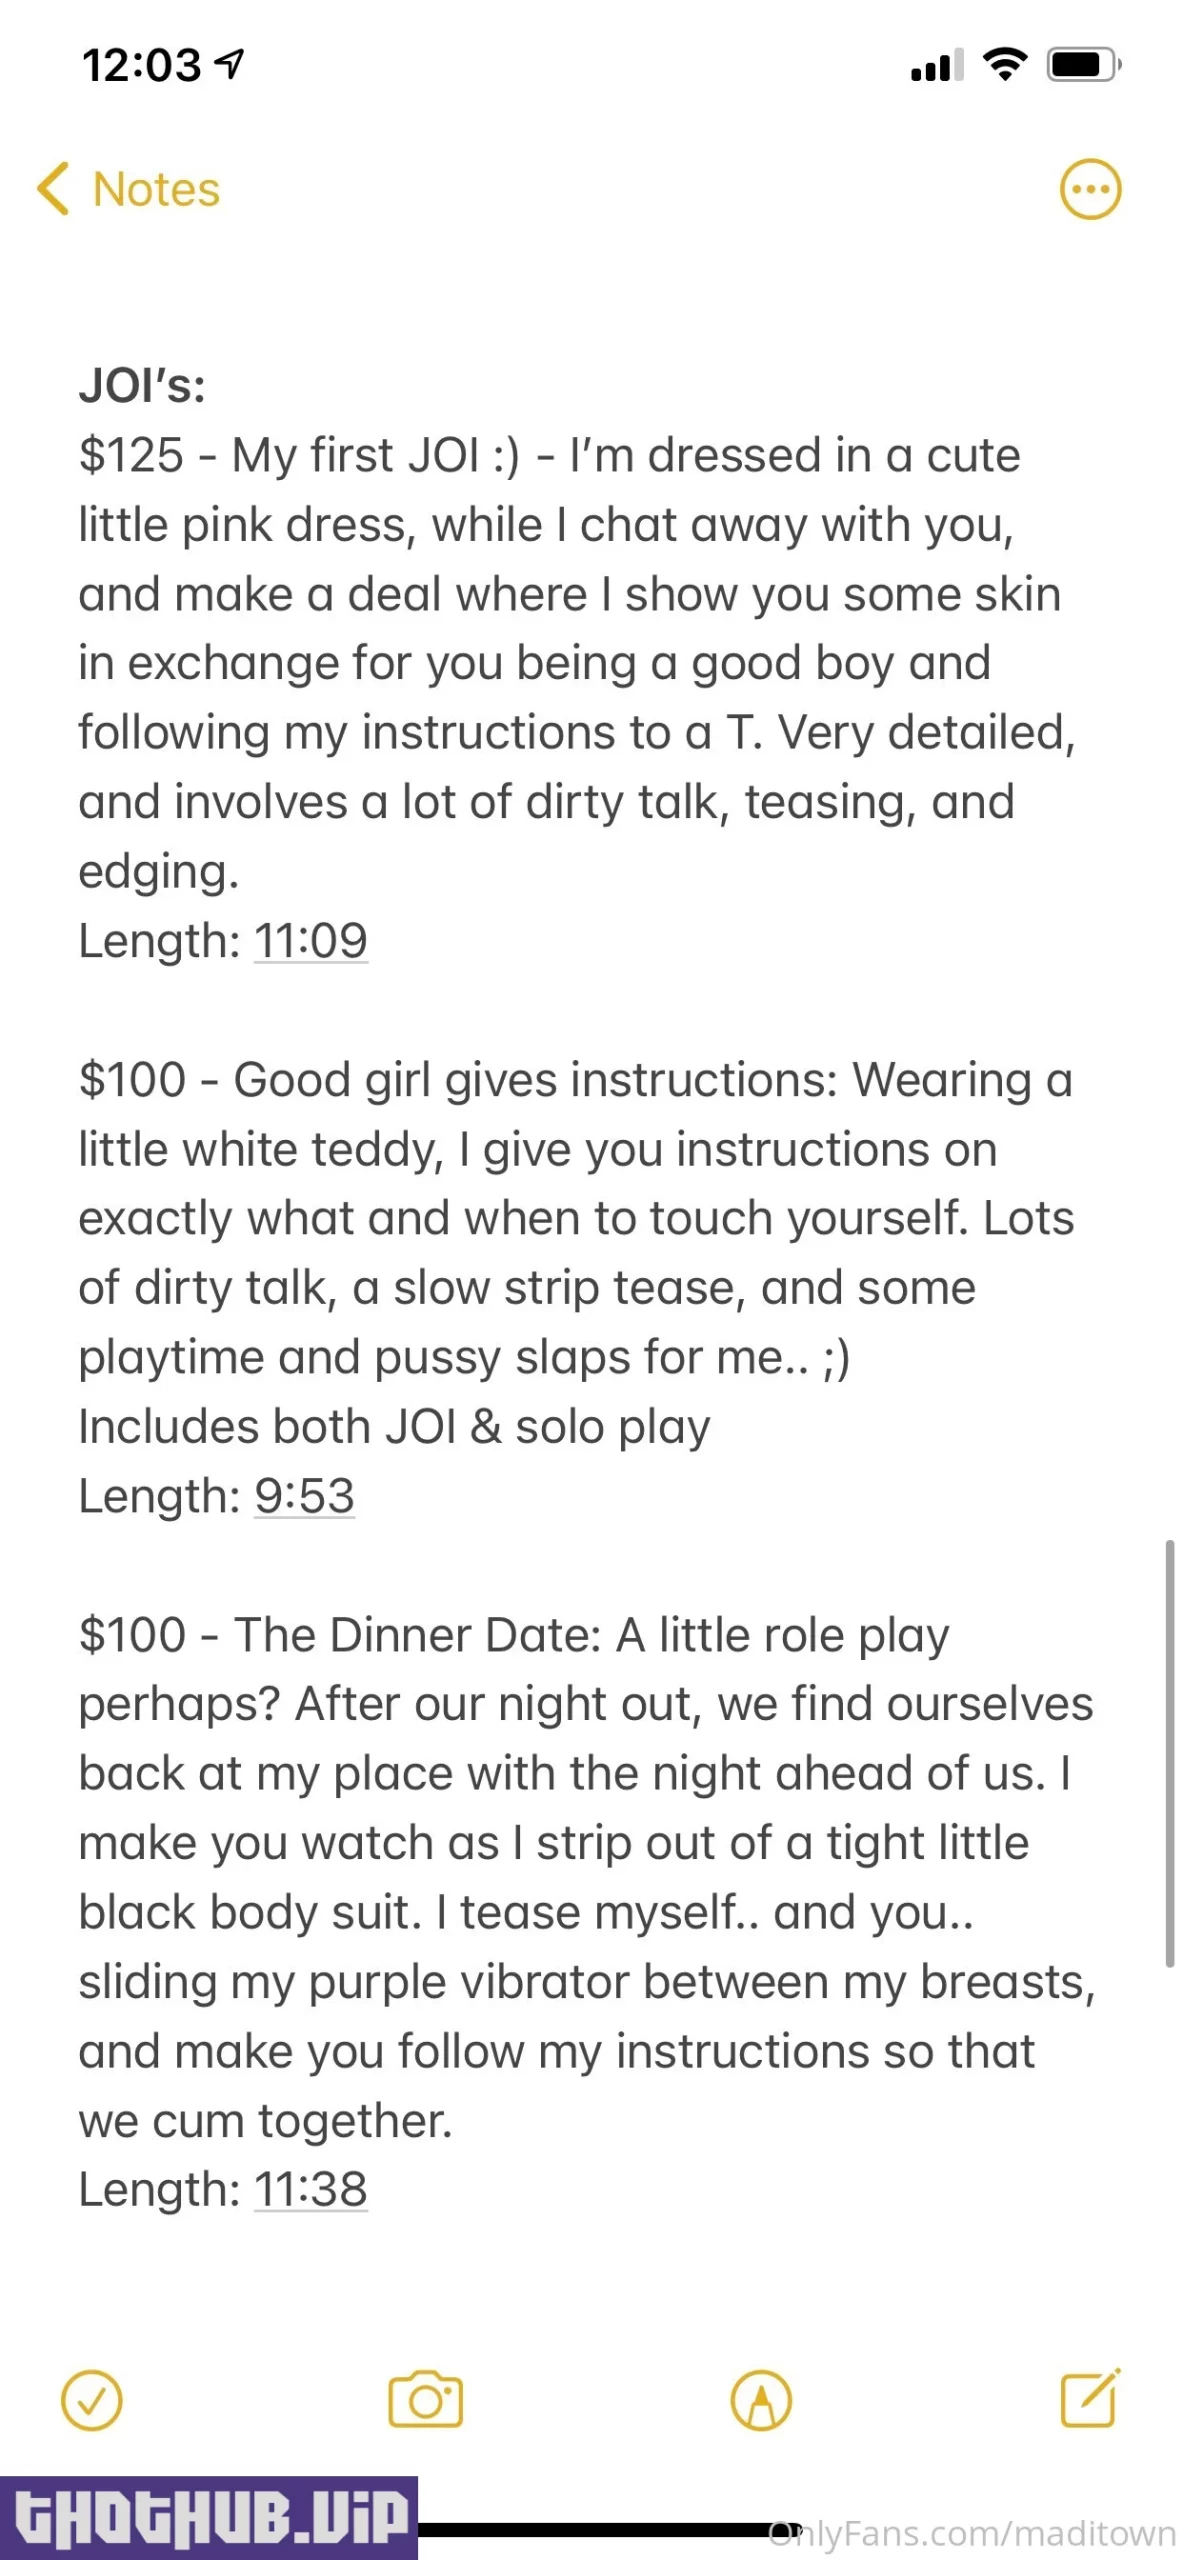
Task: Start Markup with the pen icon
Action: pos(761,2400)
